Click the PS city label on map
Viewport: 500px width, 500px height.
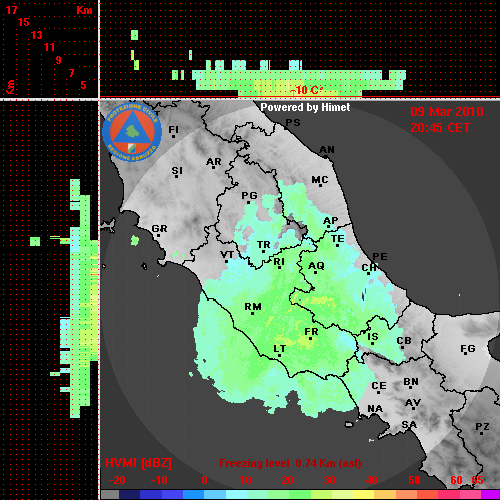293,123
